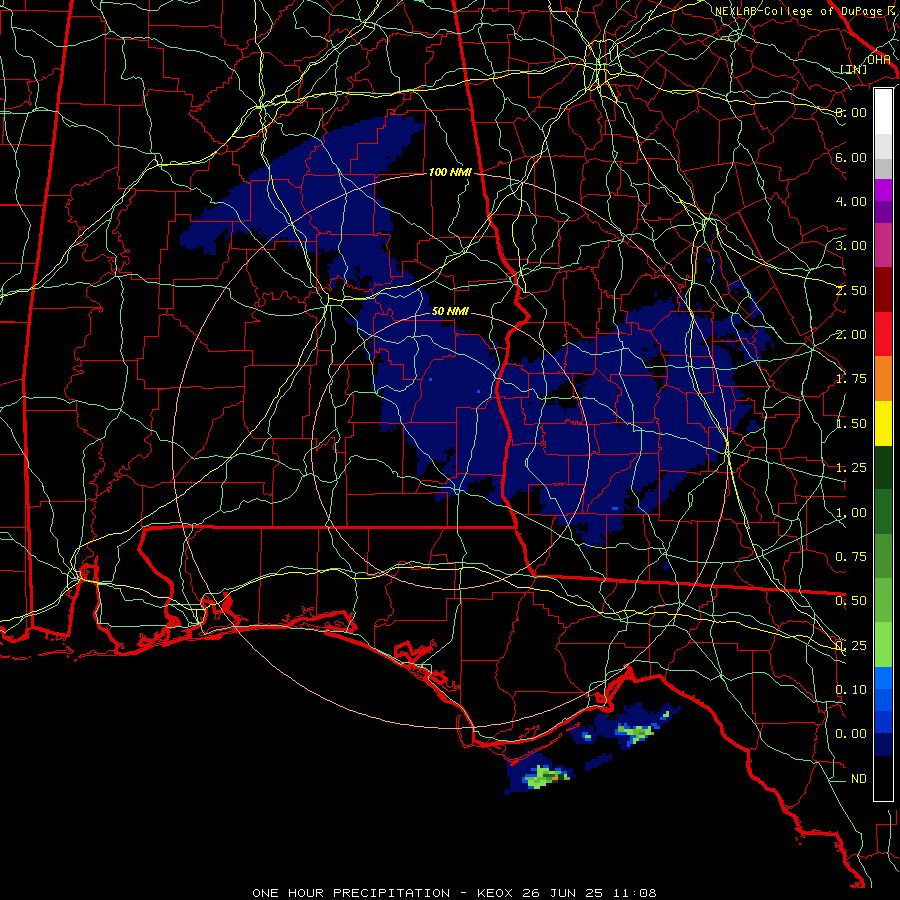This screenshot has width=900, height=900.
Task: Select the darkest green swatch beside 1.25
Action: click(x=883, y=468)
